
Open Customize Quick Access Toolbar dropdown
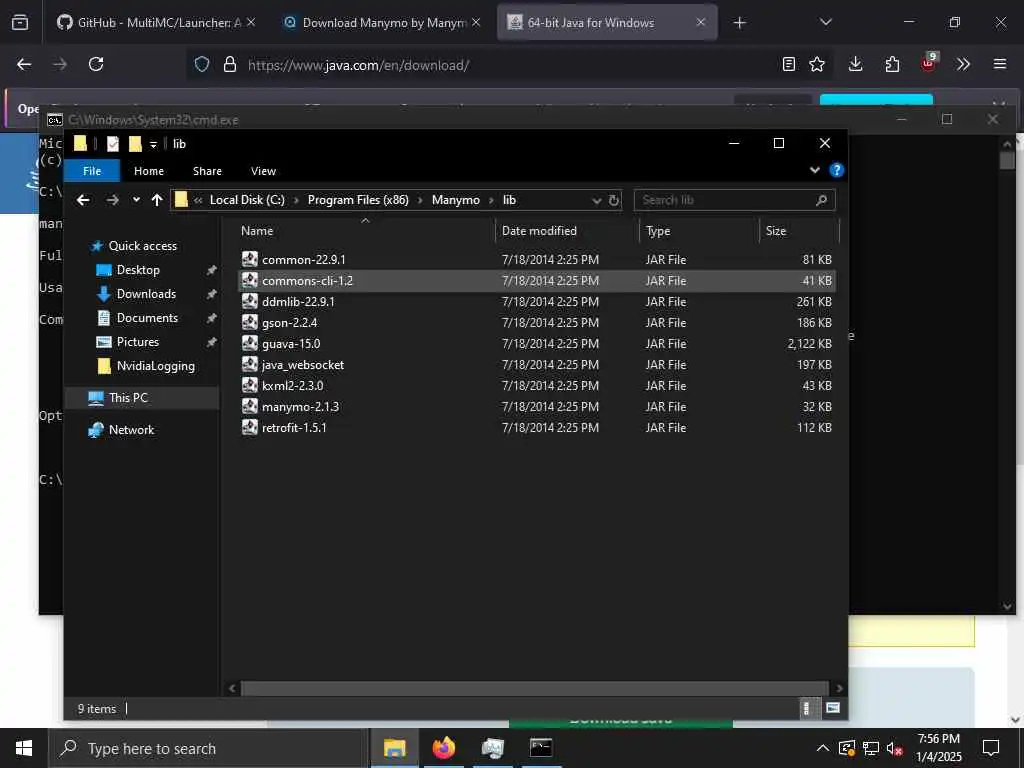point(153,144)
